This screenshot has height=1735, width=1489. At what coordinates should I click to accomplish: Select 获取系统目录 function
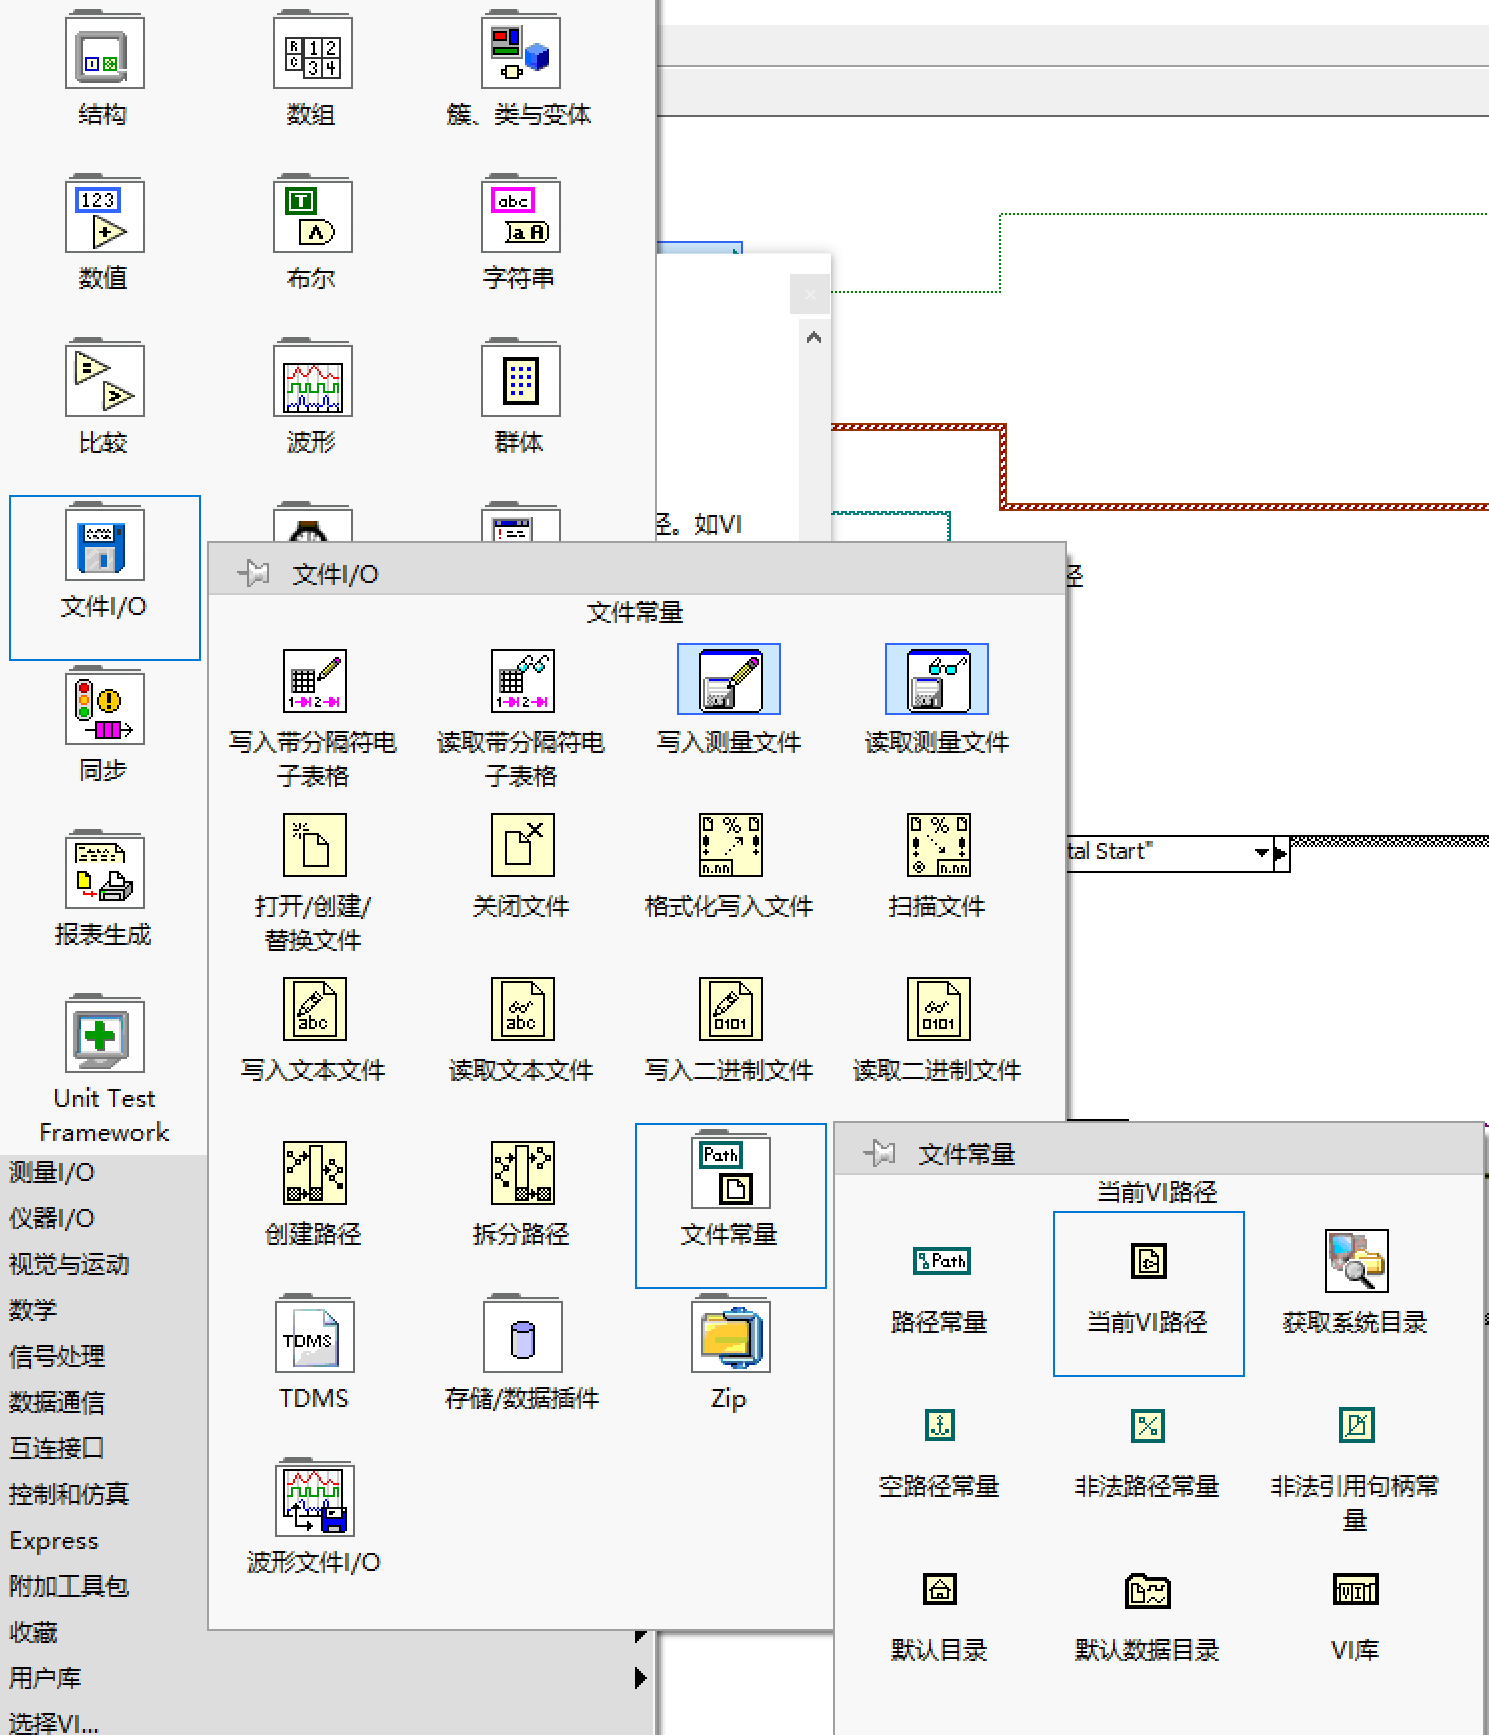click(1356, 1261)
